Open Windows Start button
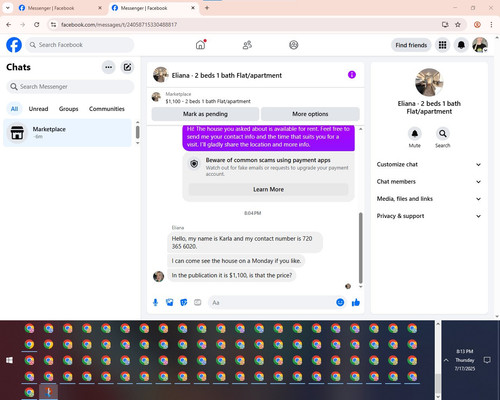The height and width of the screenshot is (400, 500). [x=9, y=360]
